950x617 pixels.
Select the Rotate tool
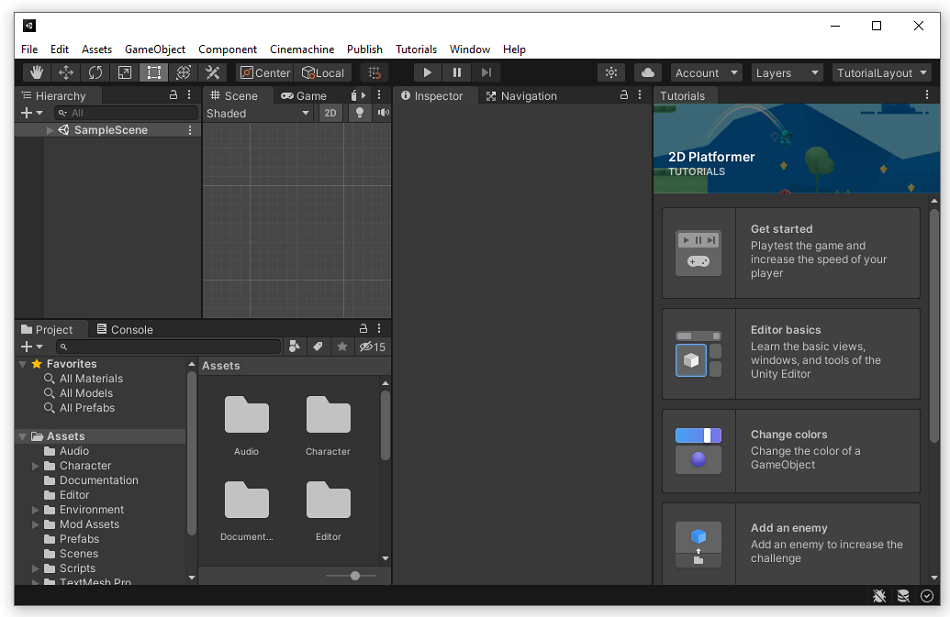pyautogui.click(x=95, y=73)
